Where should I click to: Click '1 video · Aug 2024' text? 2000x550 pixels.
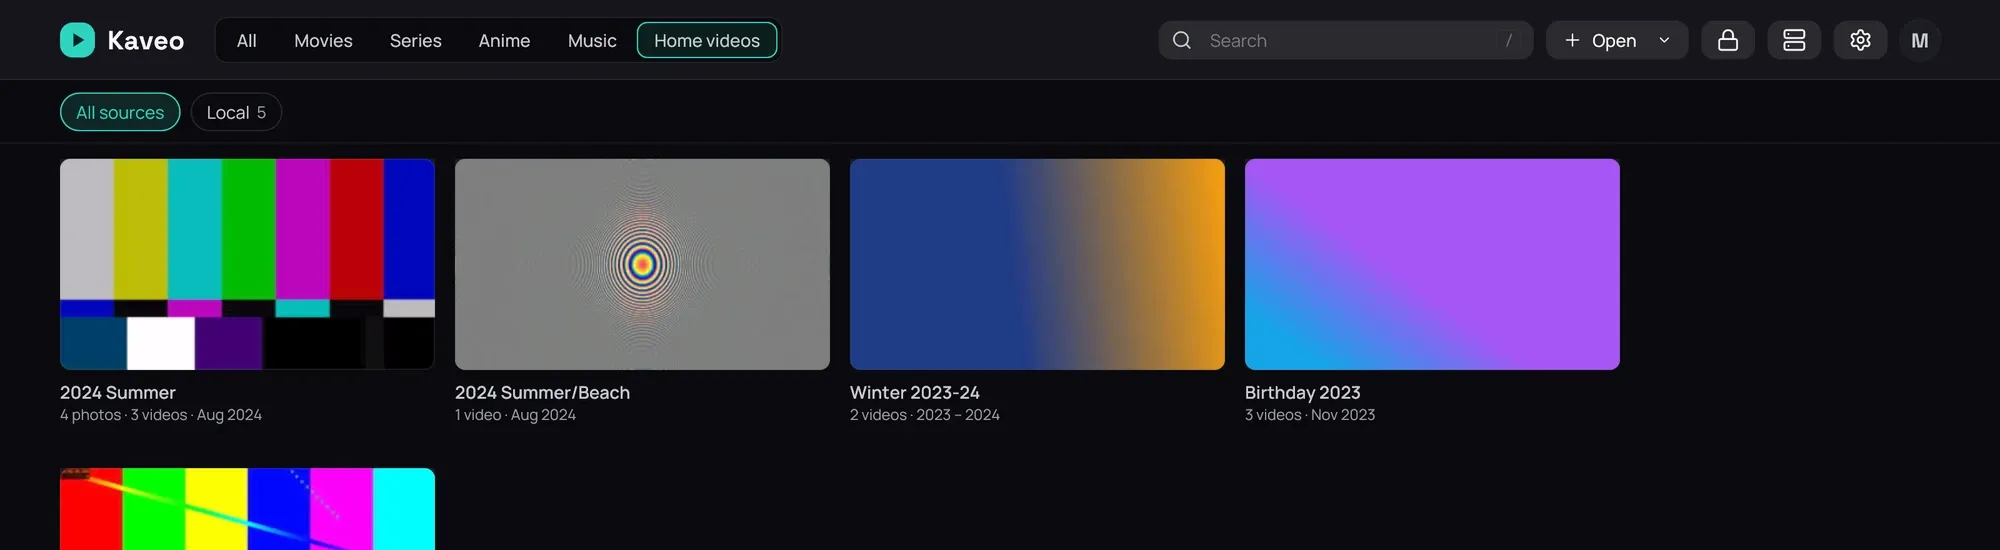tap(515, 415)
